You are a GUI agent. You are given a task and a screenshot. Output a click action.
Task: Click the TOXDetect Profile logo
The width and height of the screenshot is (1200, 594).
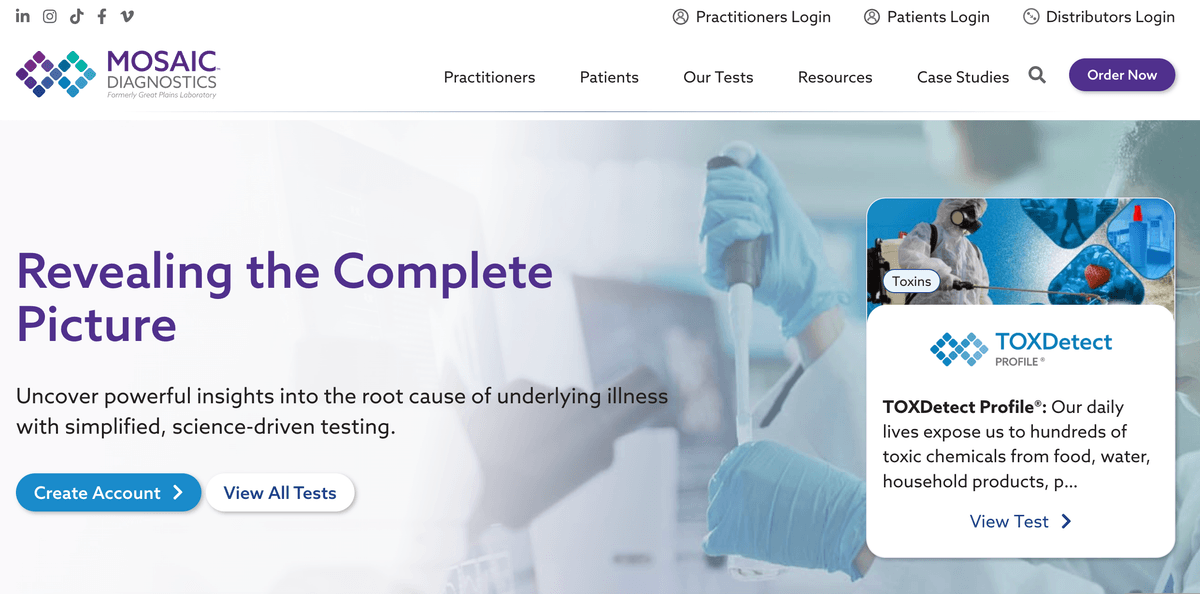click(x=1020, y=348)
